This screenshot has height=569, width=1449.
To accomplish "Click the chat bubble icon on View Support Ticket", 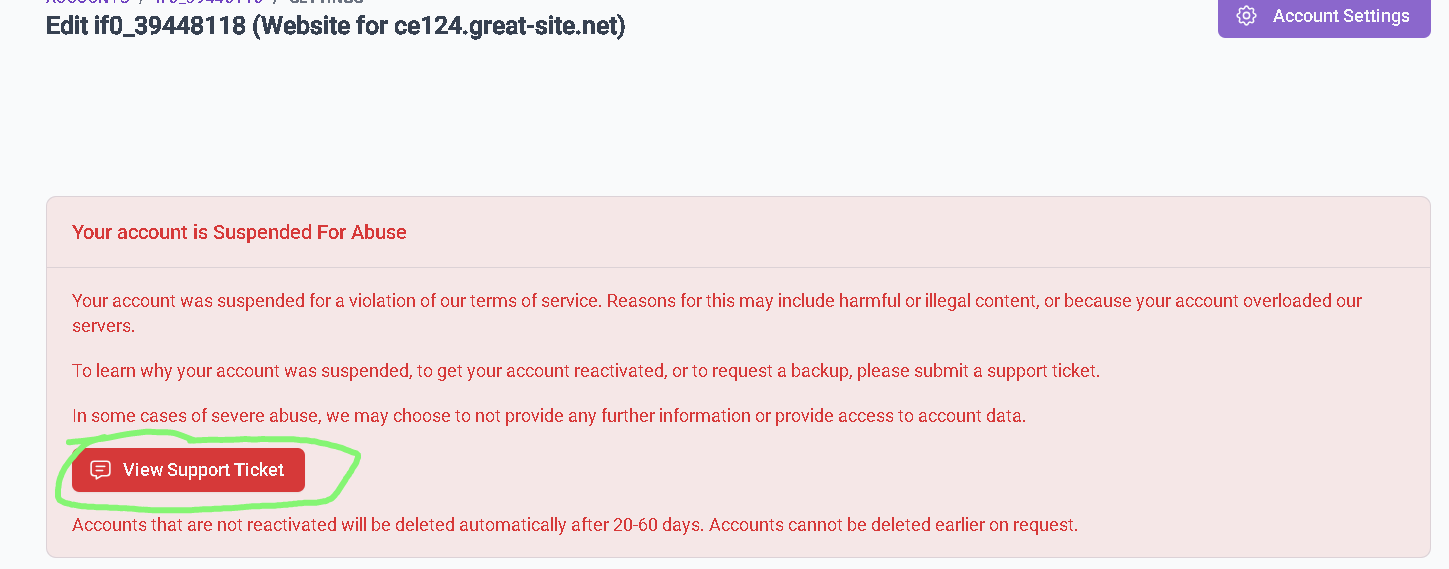I will pyautogui.click(x=100, y=470).
